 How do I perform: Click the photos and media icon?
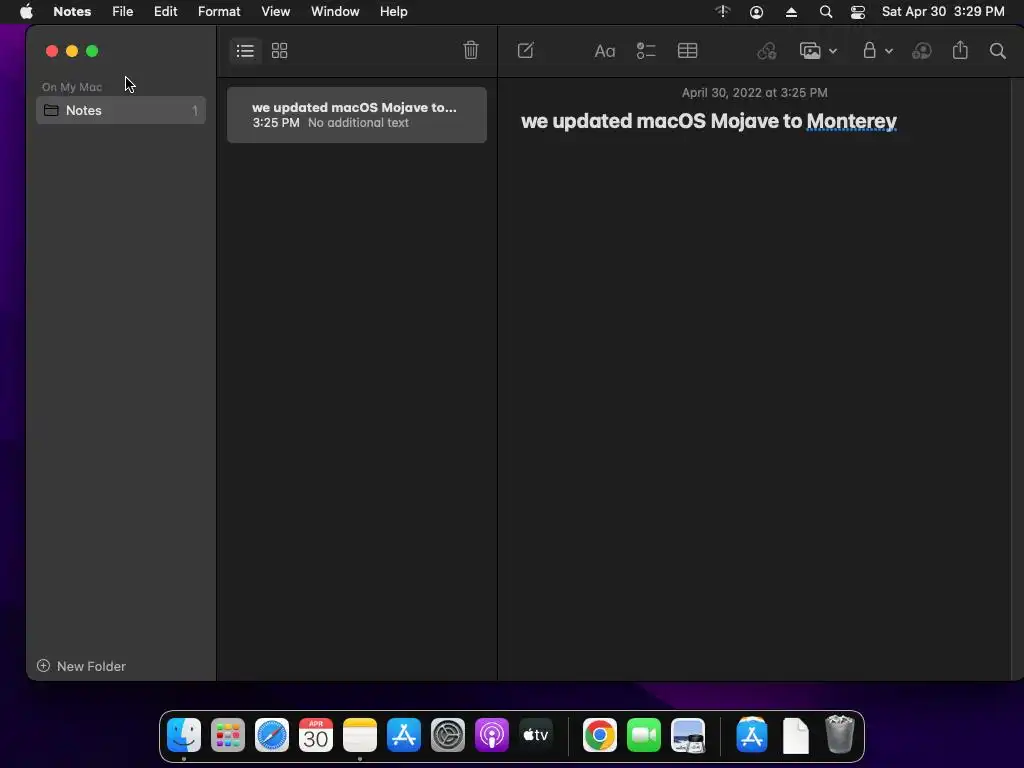point(810,51)
